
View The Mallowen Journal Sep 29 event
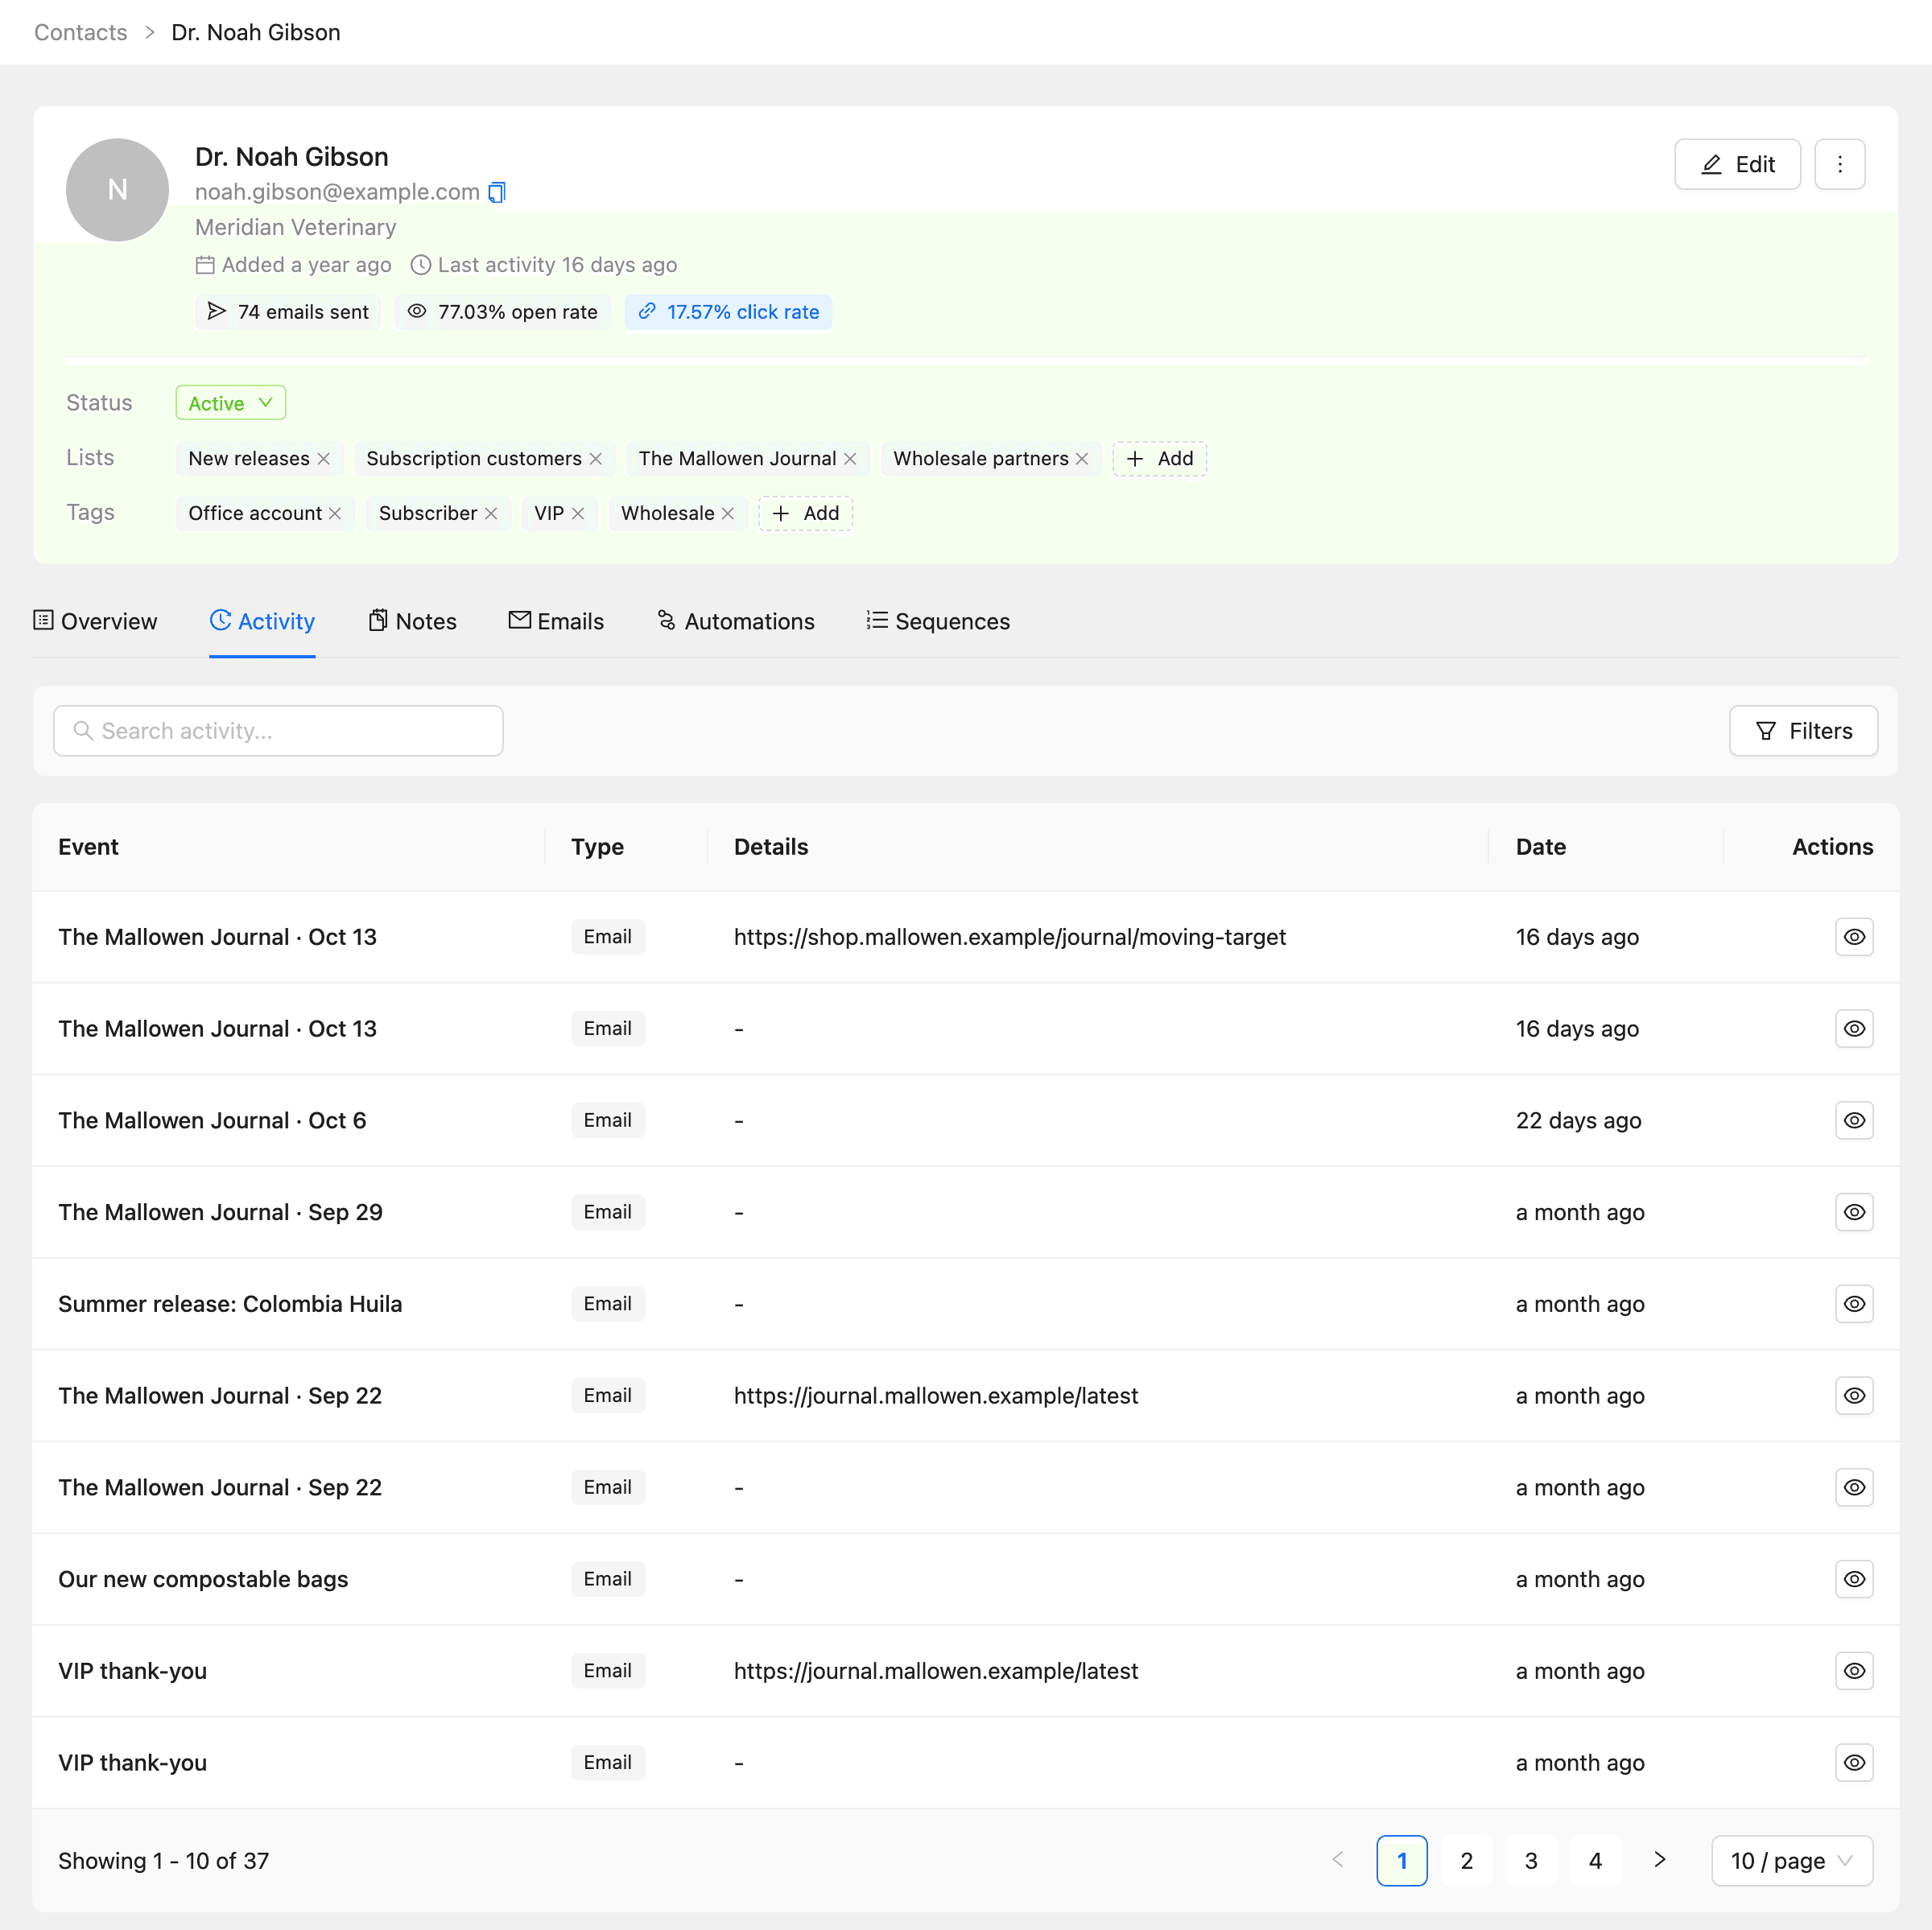(1854, 1212)
